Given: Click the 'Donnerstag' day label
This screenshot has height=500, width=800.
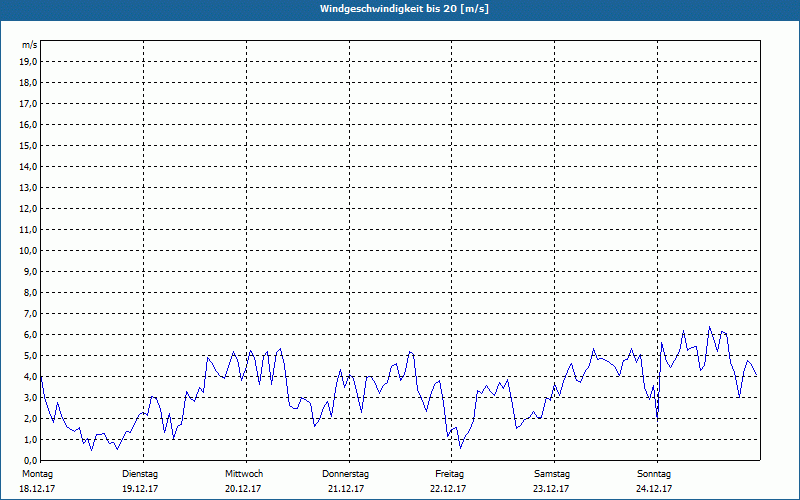Looking at the screenshot, I should tap(345, 474).
